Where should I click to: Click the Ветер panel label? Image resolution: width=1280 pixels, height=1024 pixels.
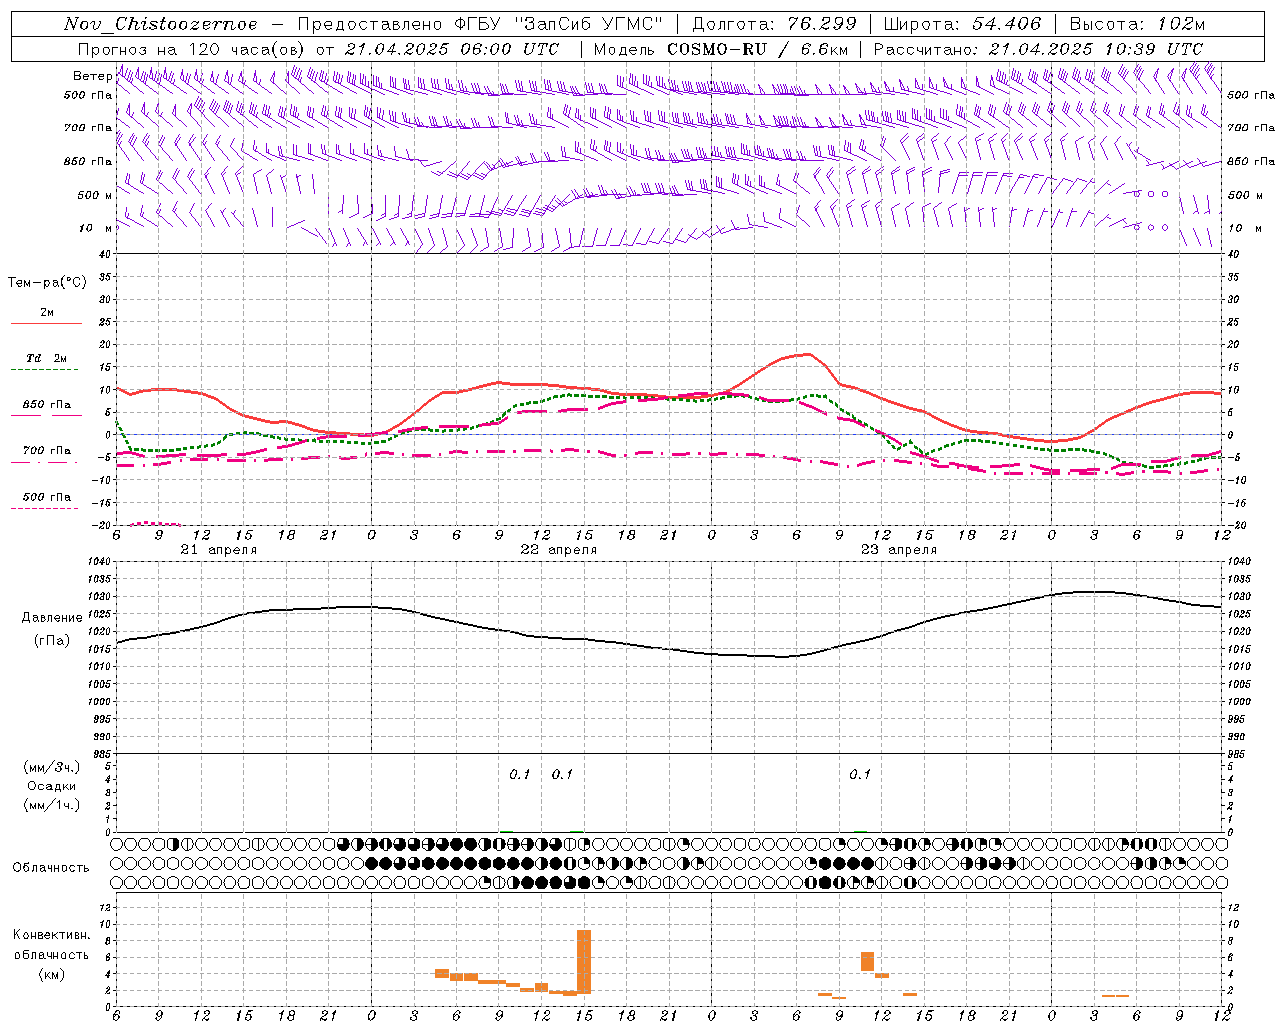pos(92,76)
